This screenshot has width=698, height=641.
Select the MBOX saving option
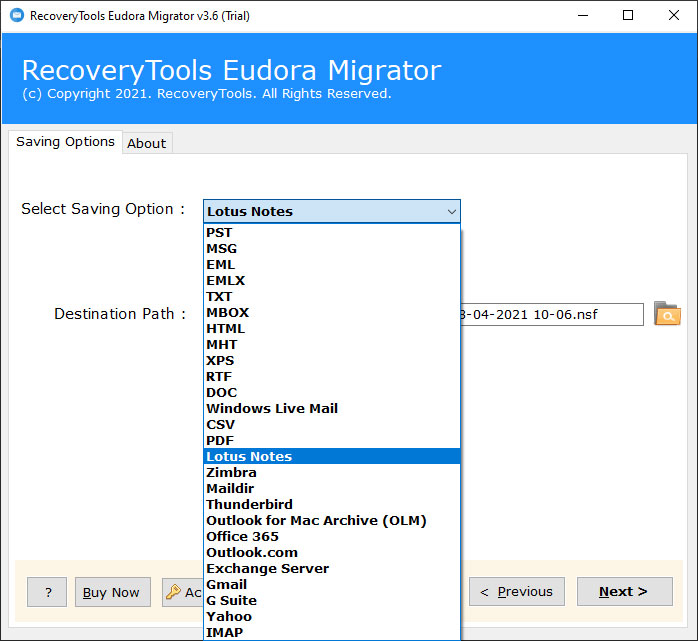pos(332,312)
